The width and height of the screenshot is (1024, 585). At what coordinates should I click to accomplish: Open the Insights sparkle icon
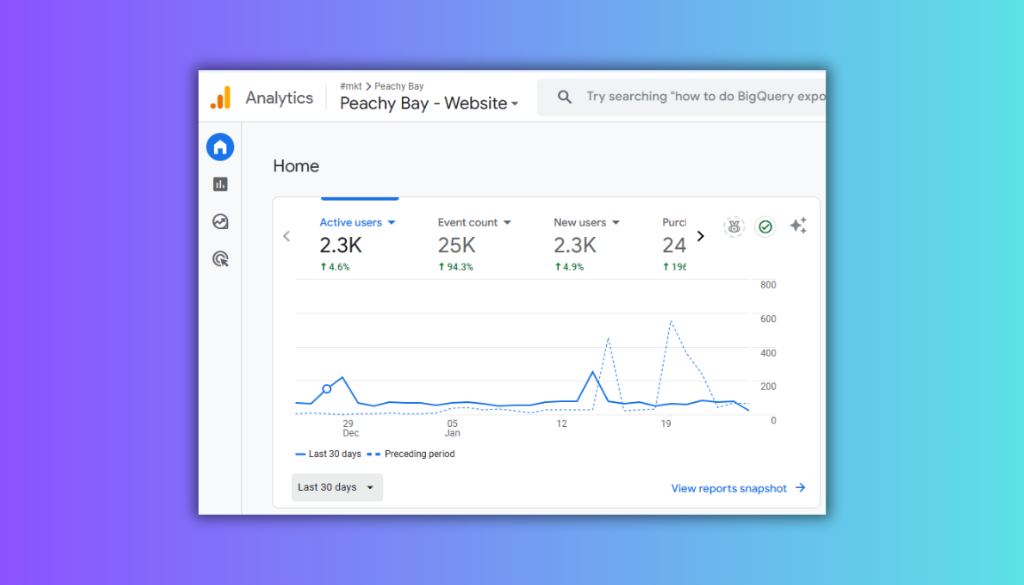[x=798, y=226]
